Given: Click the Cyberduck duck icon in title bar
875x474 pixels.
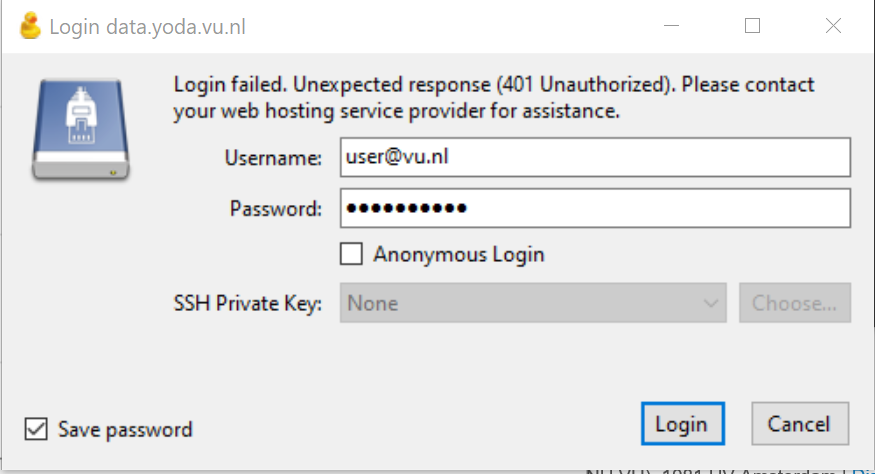Looking at the screenshot, I should pyautogui.click(x=30, y=27).
